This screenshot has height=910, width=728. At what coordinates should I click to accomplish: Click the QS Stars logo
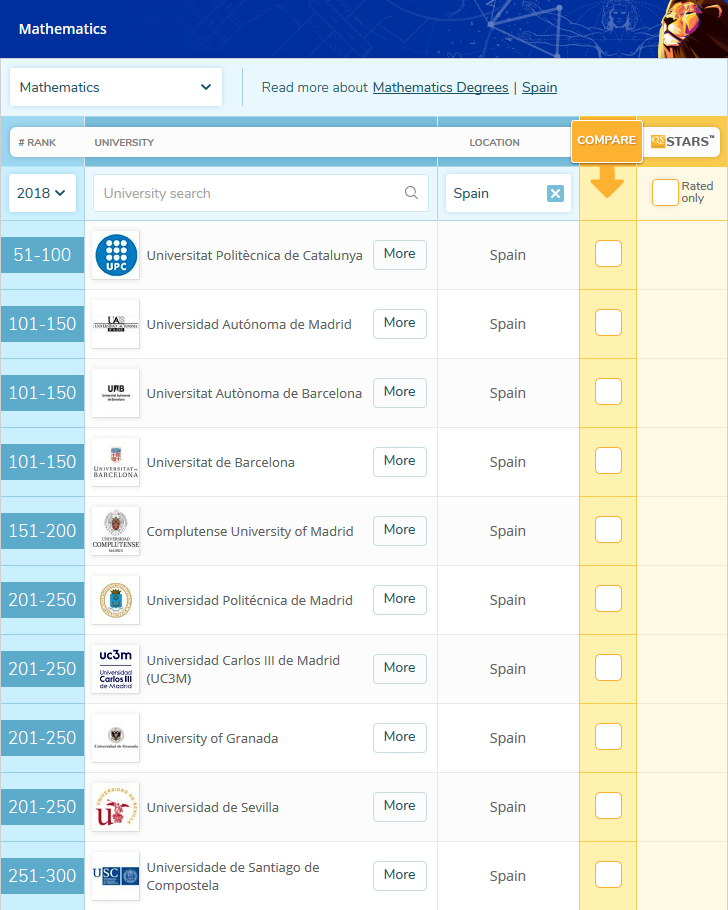[x=682, y=142]
